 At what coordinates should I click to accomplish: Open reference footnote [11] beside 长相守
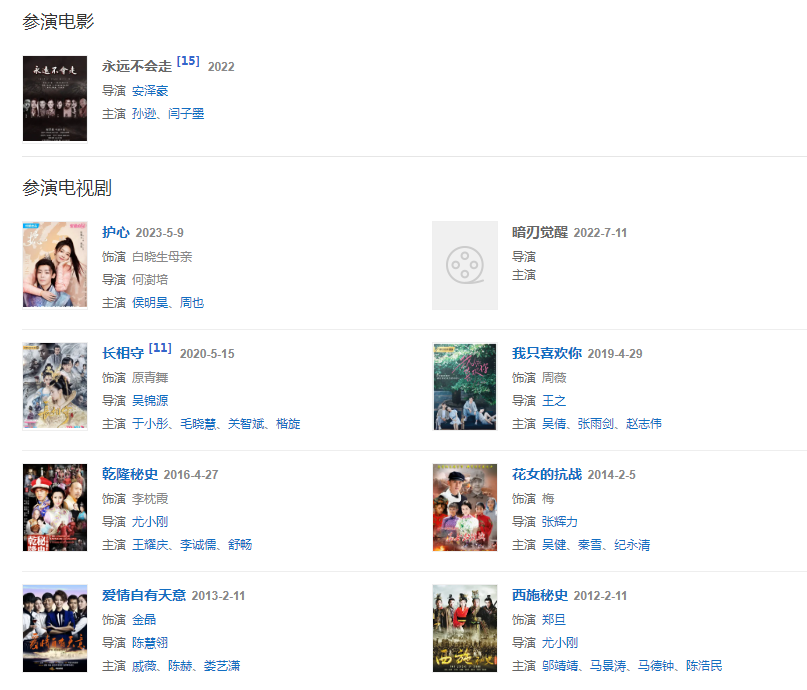[x=160, y=348]
